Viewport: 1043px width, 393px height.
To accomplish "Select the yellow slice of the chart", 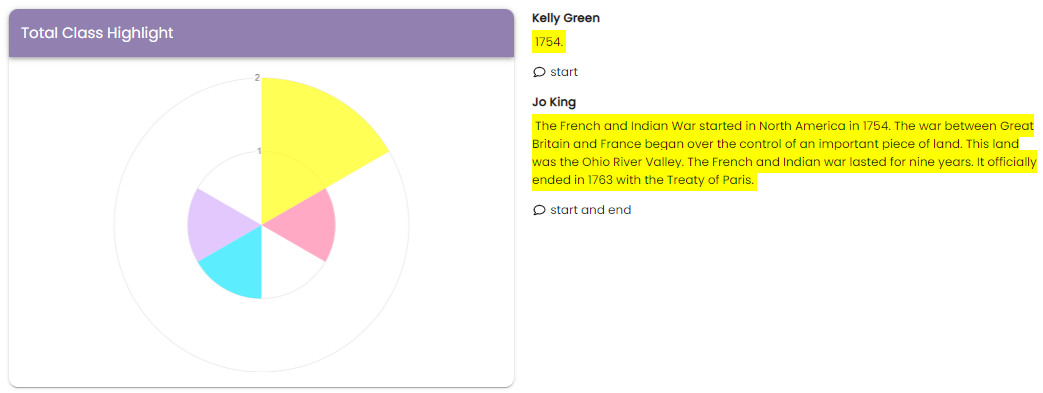I will (x=313, y=146).
